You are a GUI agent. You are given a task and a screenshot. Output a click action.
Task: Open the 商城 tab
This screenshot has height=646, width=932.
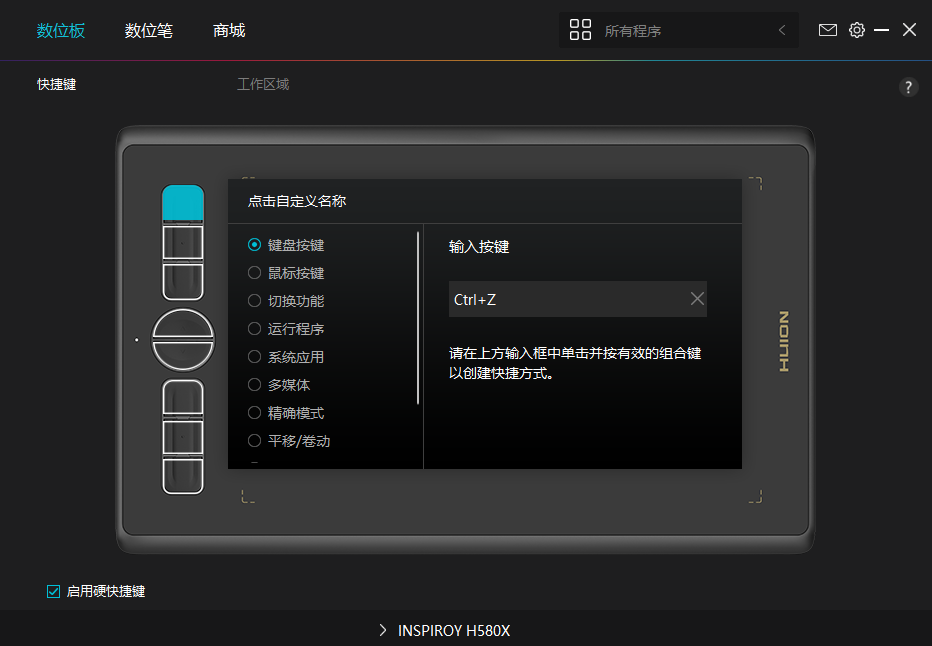click(x=229, y=30)
